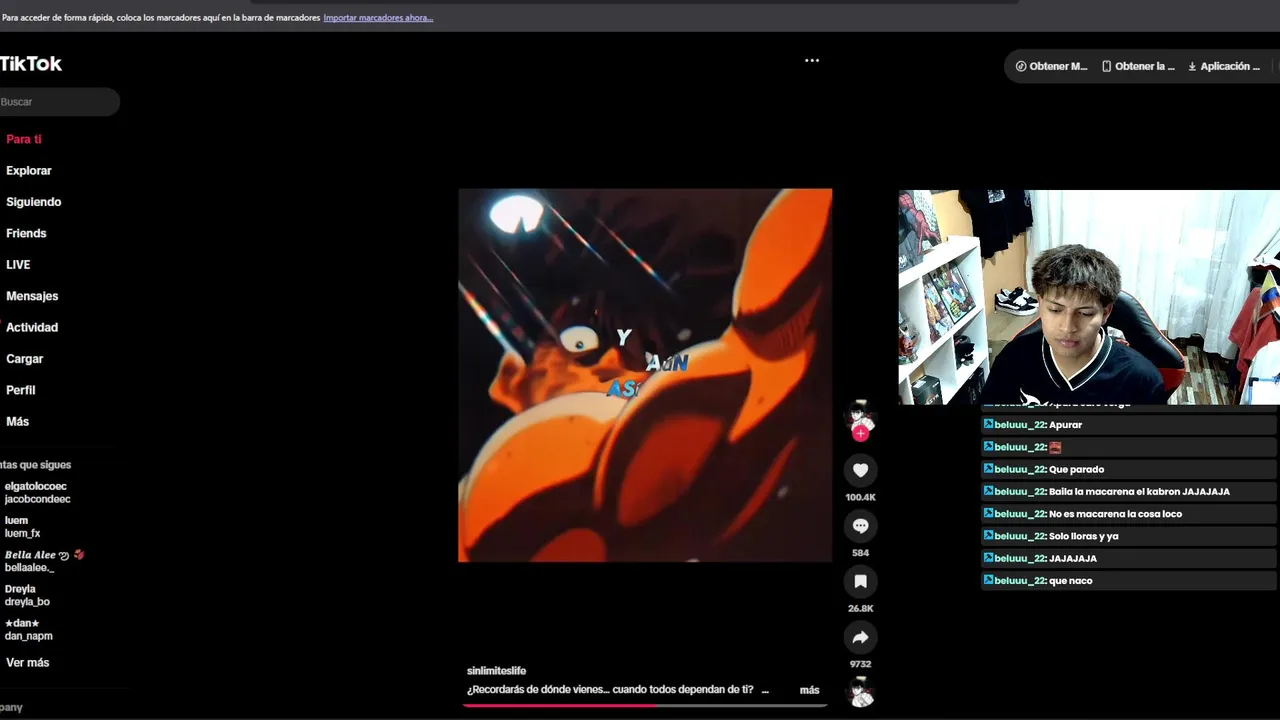Open Actividad notifications
Image resolution: width=1280 pixels, height=720 pixels.
[32, 327]
